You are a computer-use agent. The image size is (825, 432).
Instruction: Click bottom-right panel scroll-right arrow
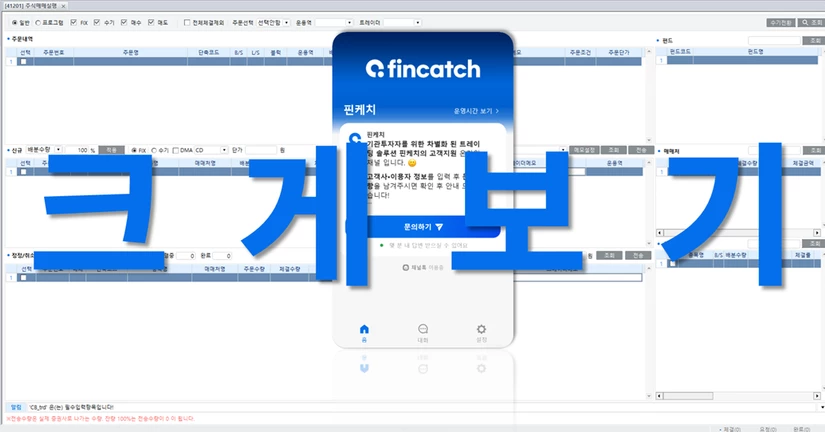click(x=817, y=396)
